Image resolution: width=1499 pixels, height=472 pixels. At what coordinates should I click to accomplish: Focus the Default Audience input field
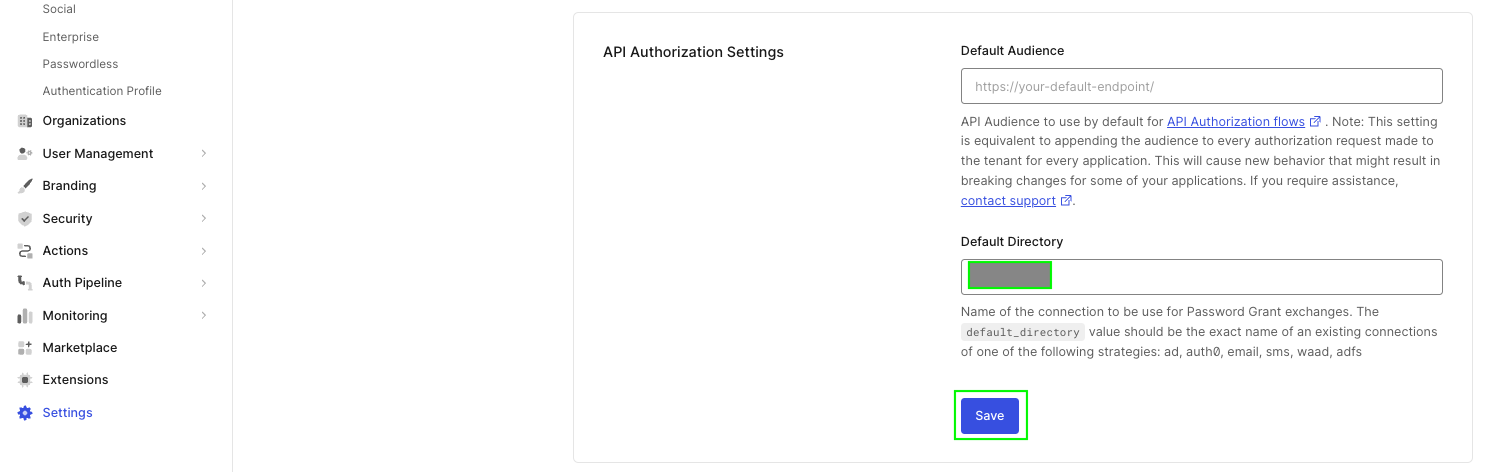[x=1201, y=86]
